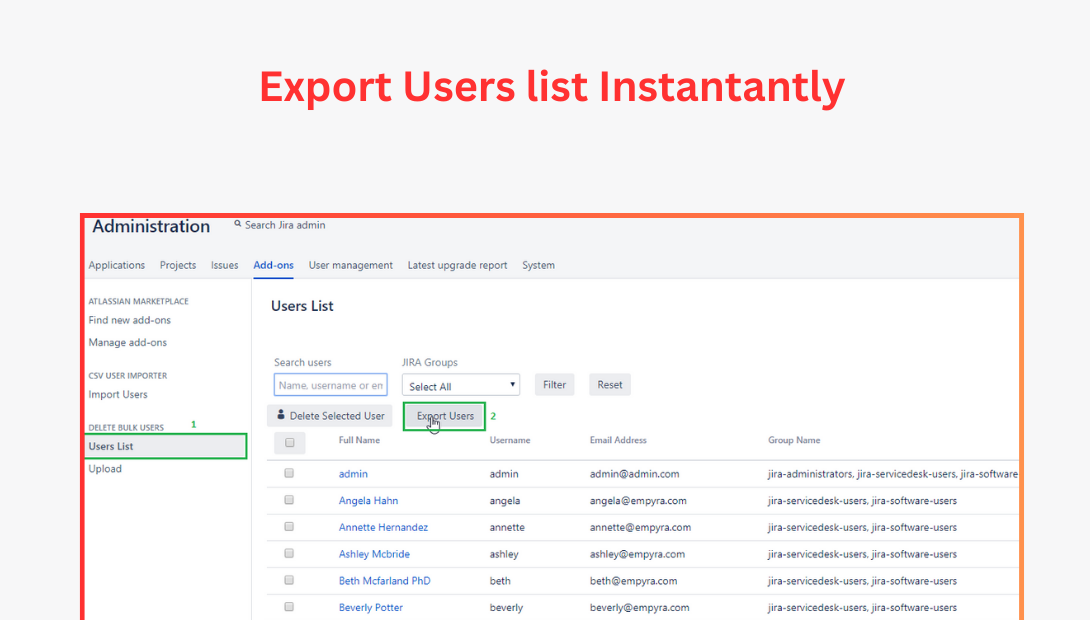Image resolution: width=1090 pixels, height=620 pixels.
Task: Select Users List in the sidebar
Action: coord(165,446)
